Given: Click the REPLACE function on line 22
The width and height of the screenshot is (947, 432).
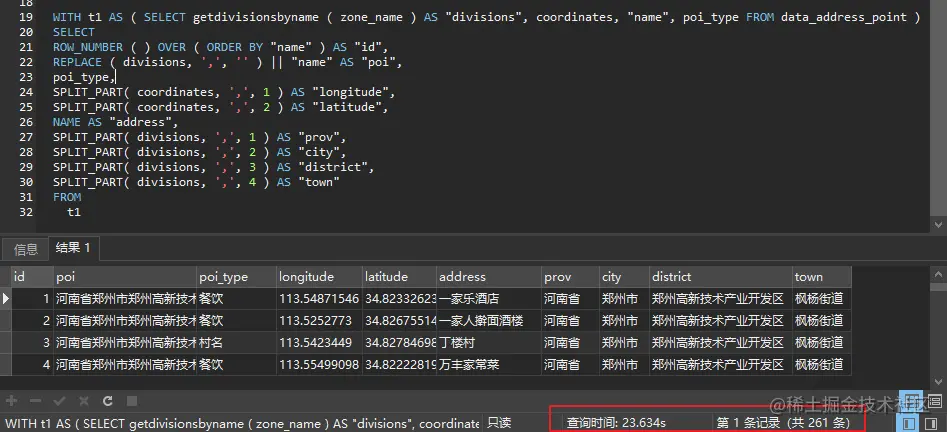Looking at the screenshot, I should (77, 62).
